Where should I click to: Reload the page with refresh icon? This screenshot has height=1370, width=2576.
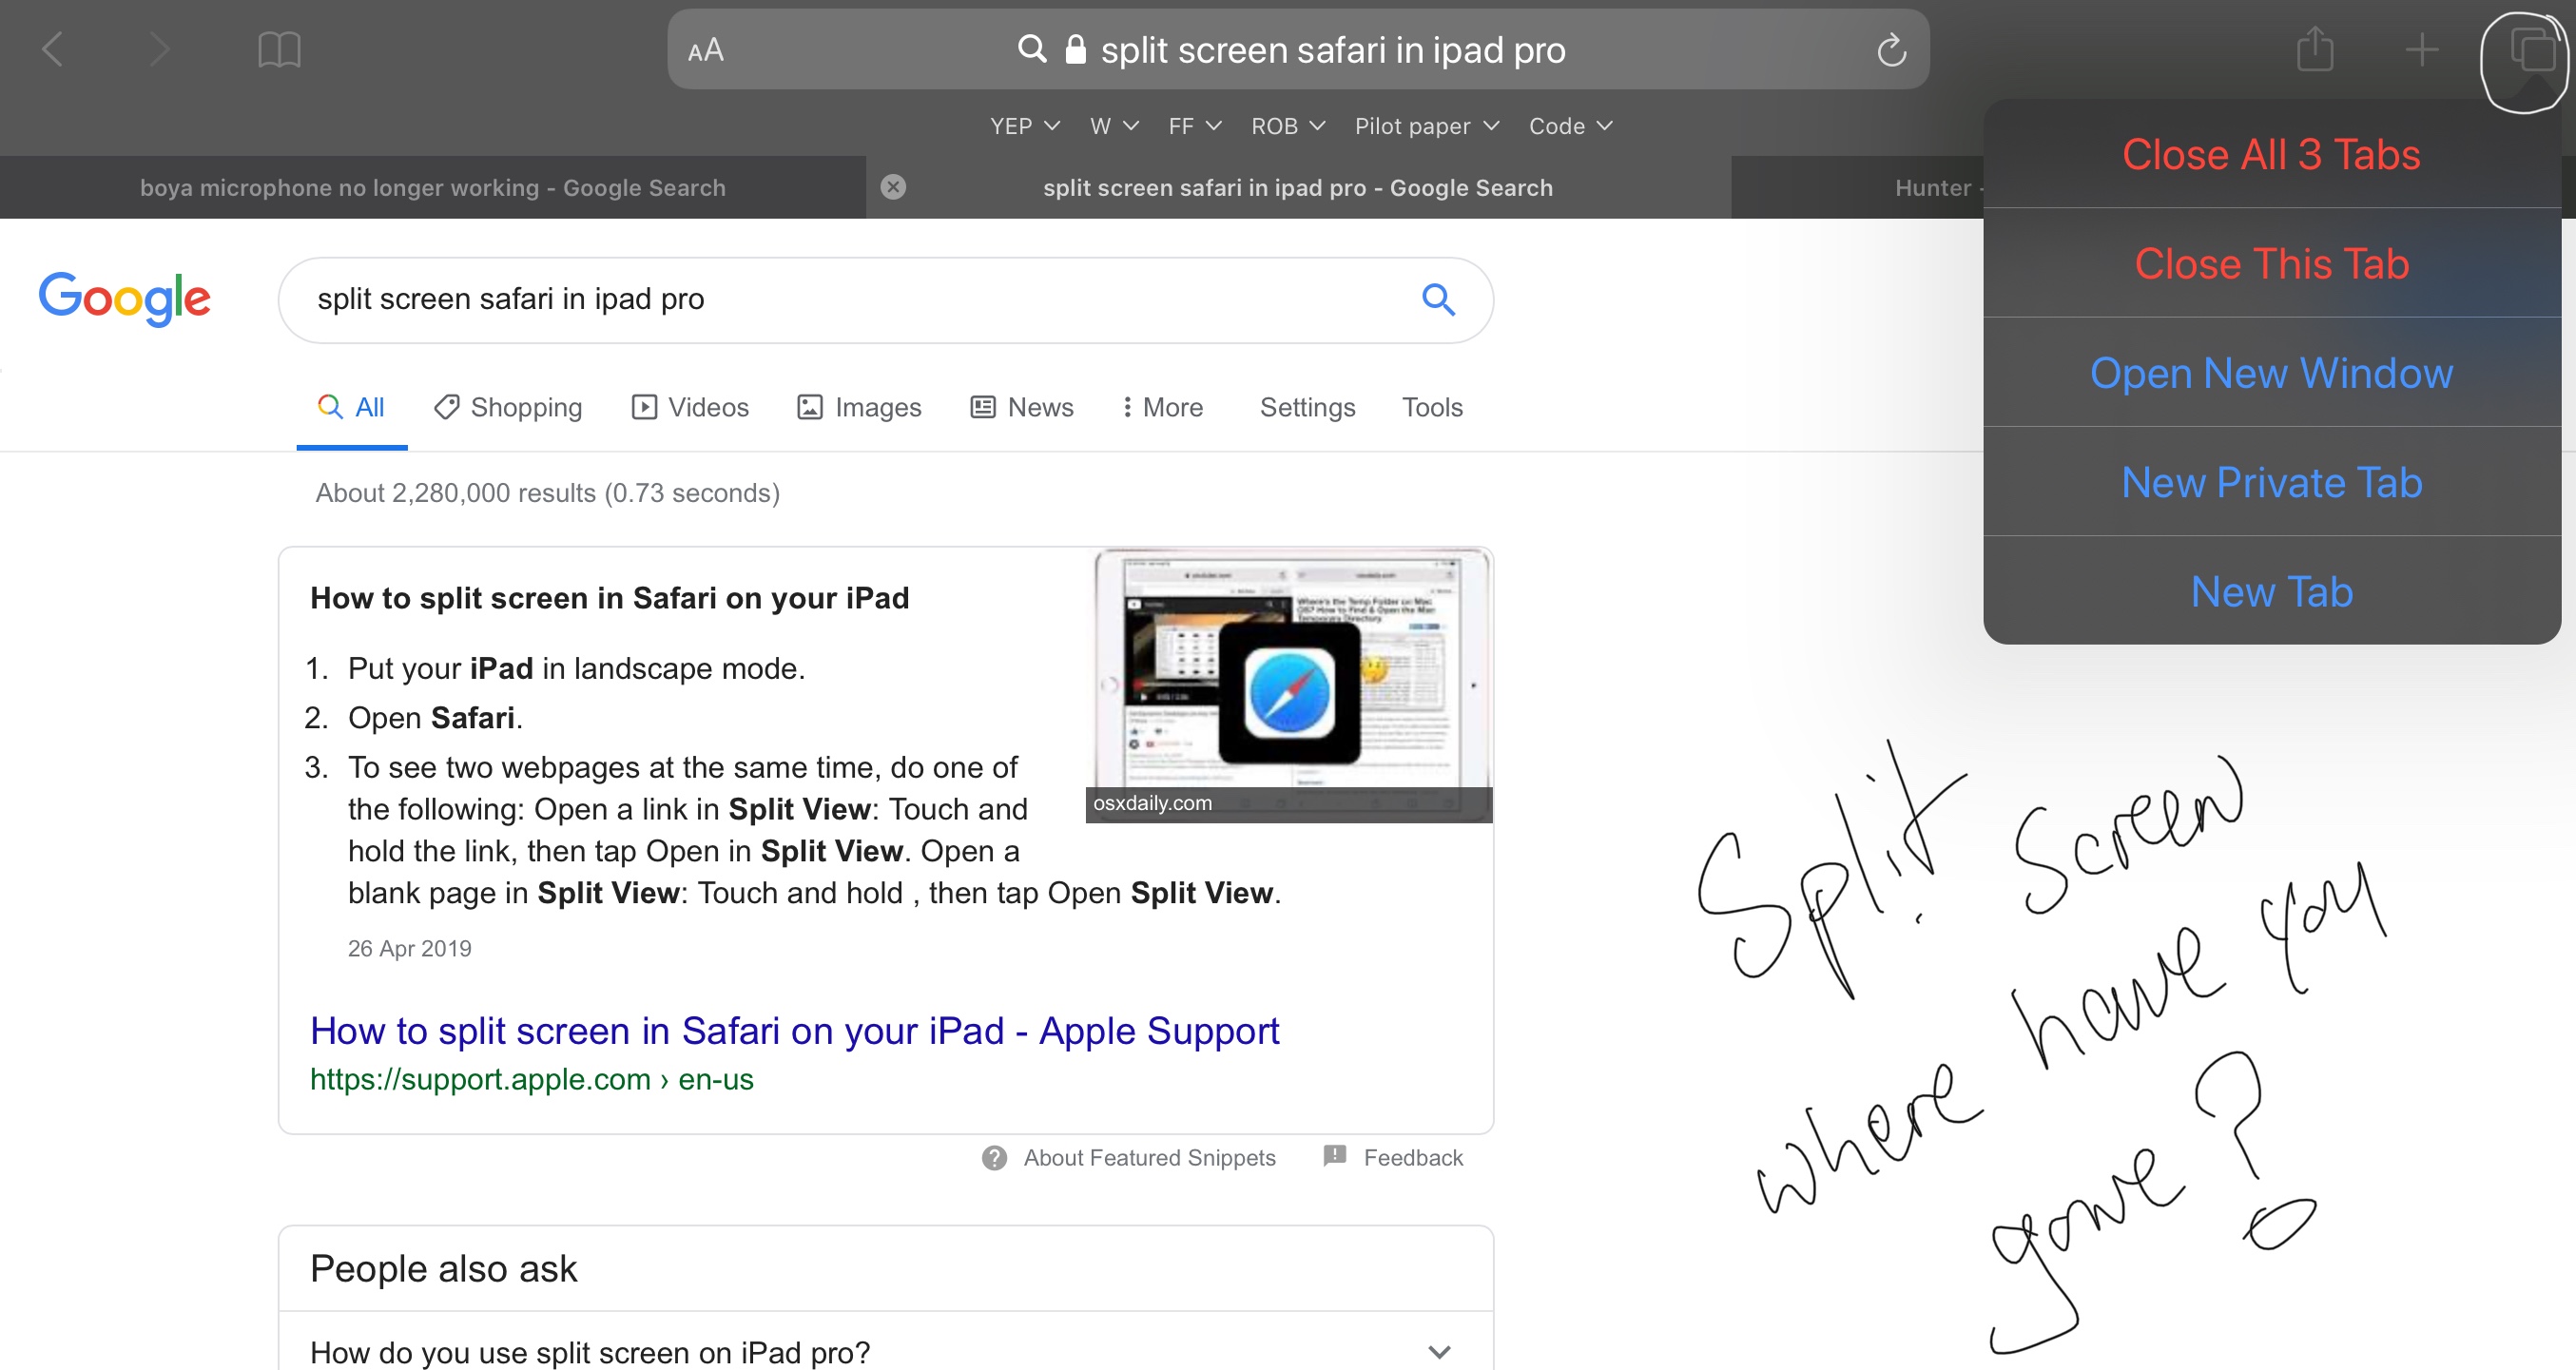click(1891, 50)
